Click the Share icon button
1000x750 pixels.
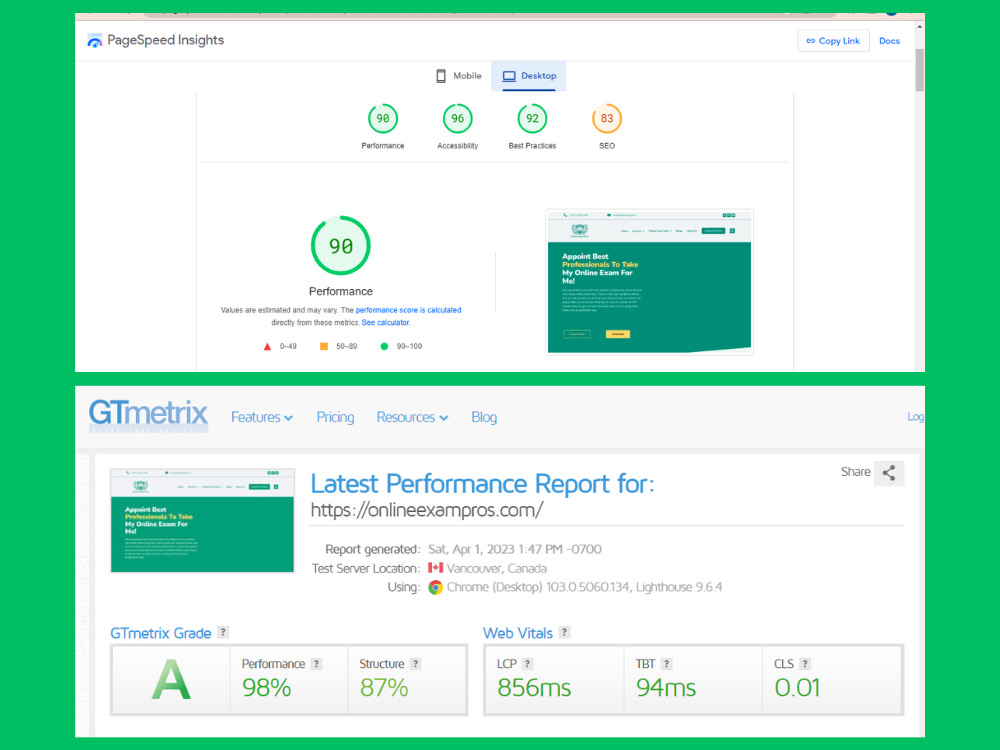coord(888,473)
